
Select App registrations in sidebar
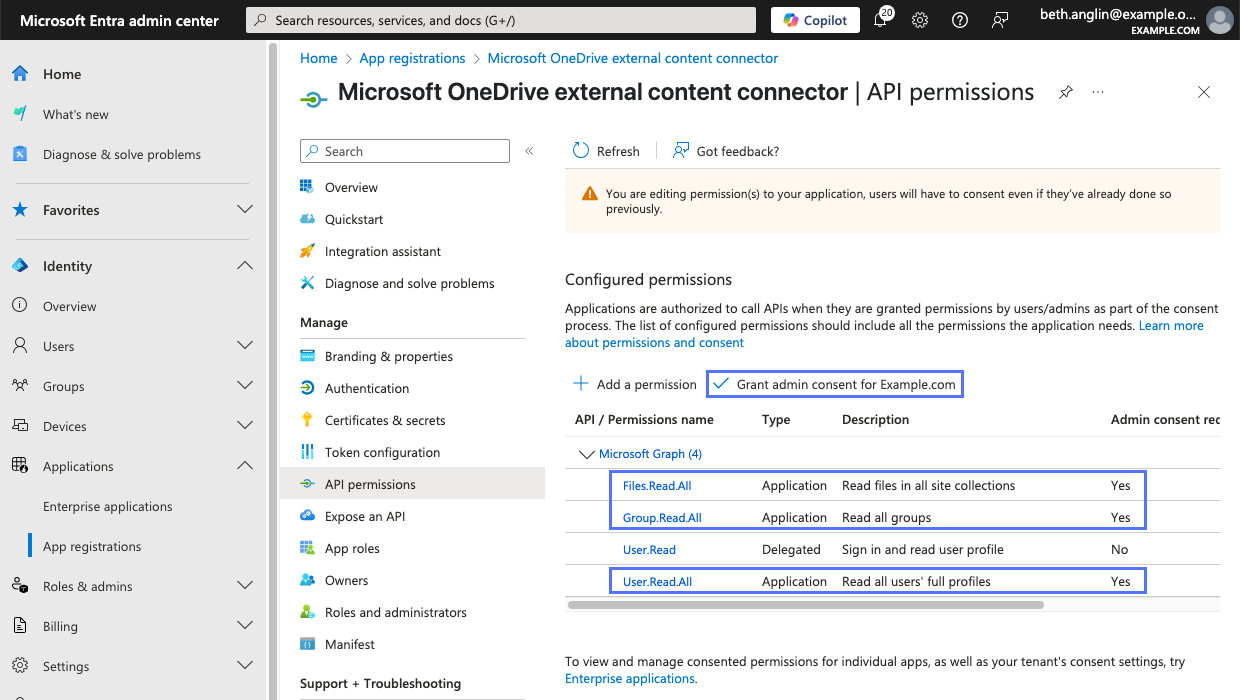pyautogui.click(x=92, y=546)
